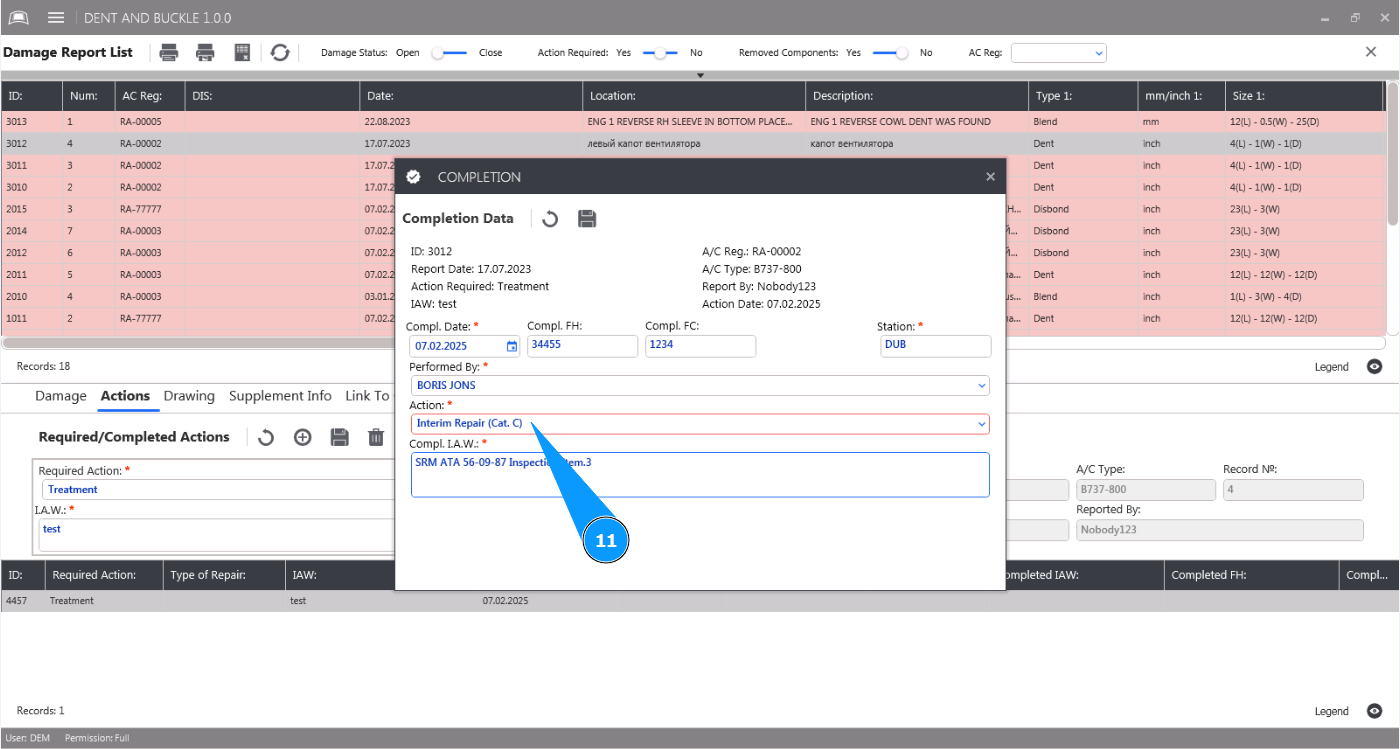Click the Required Action column header in lower table
The height and width of the screenshot is (749, 1400).
(x=104, y=575)
